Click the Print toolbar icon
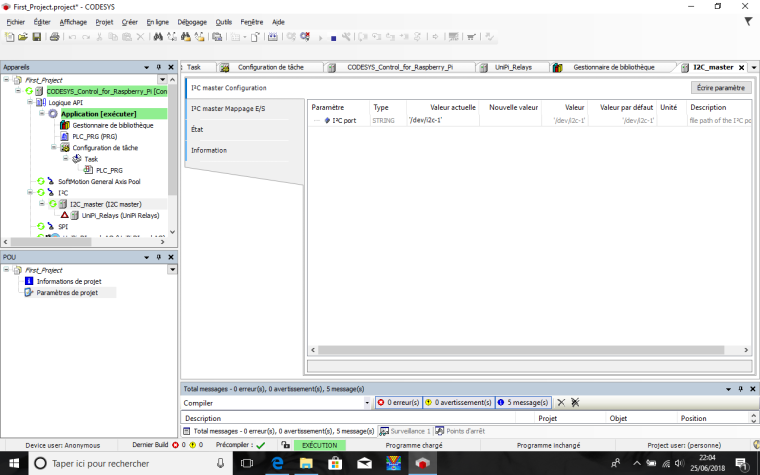The width and height of the screenshot is (760, 475). (54, 37)
